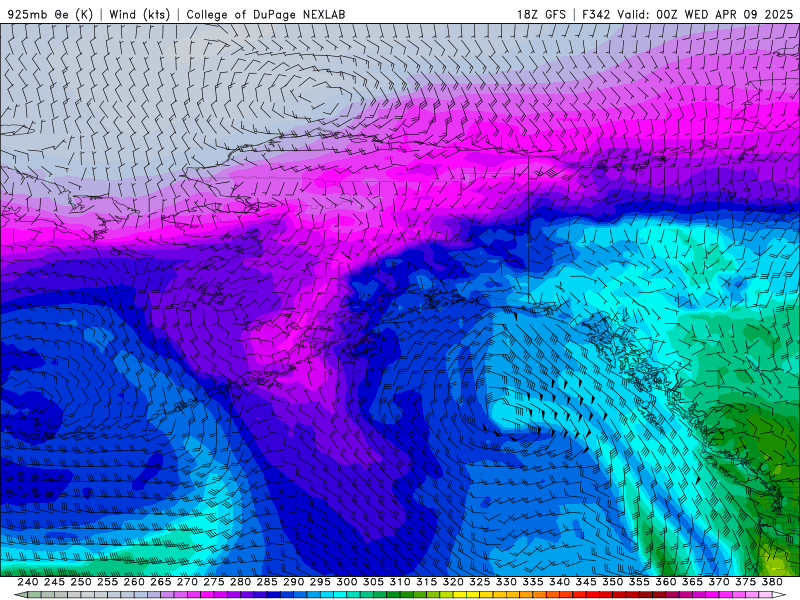This screenshot has width=800, height=600.
Task: Click the 265 value on the color scale
Action: 160,582
